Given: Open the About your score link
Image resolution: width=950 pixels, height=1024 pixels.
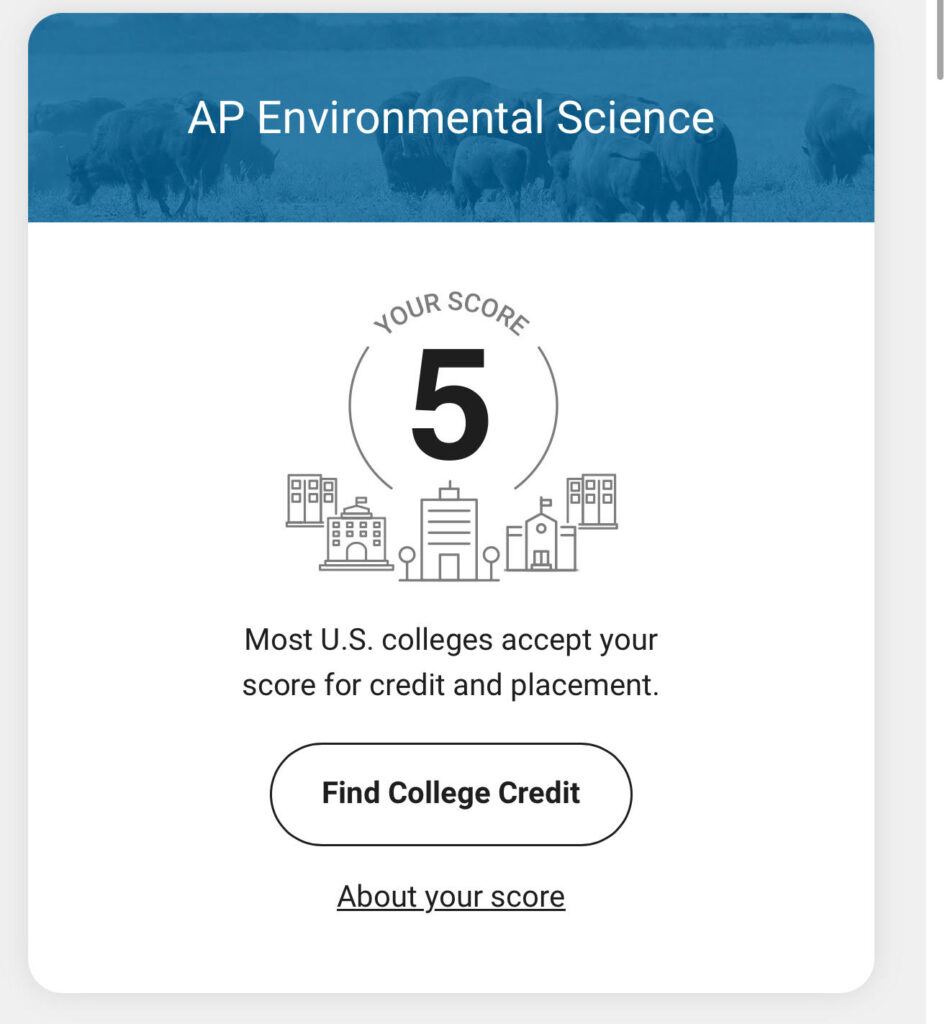Looking at the screenshot, I should click(451, 897).
